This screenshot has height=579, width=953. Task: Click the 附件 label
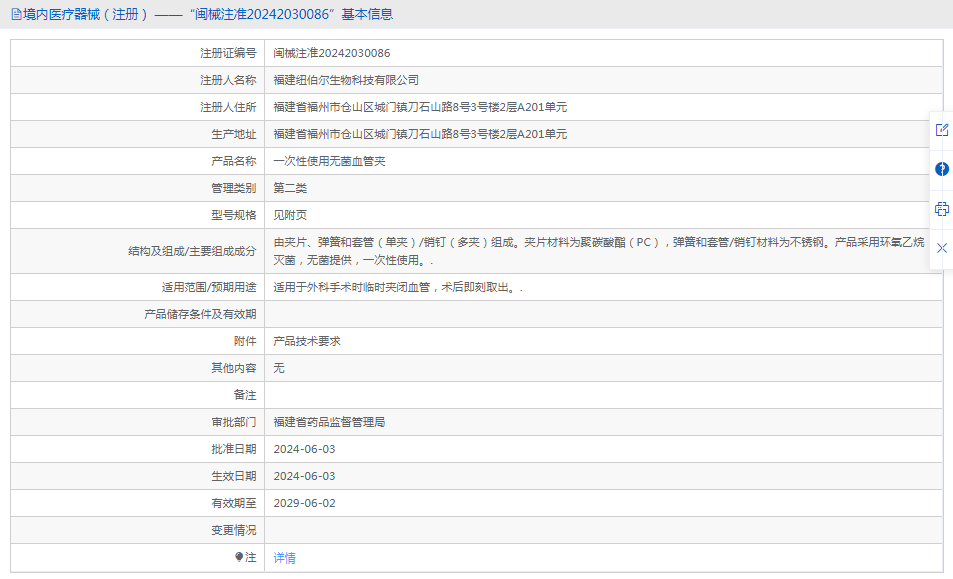click(245, 341)
